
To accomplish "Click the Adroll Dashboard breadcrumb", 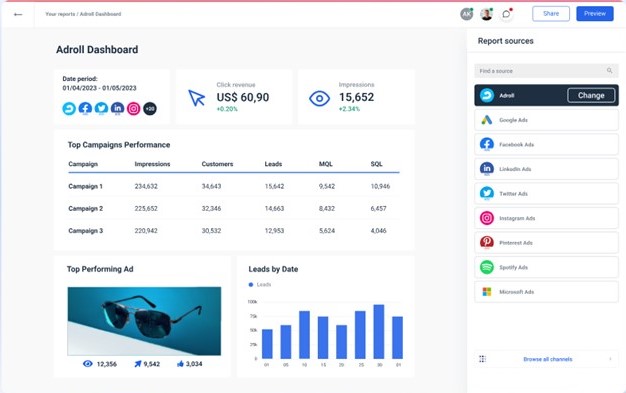I will point(100,14).
